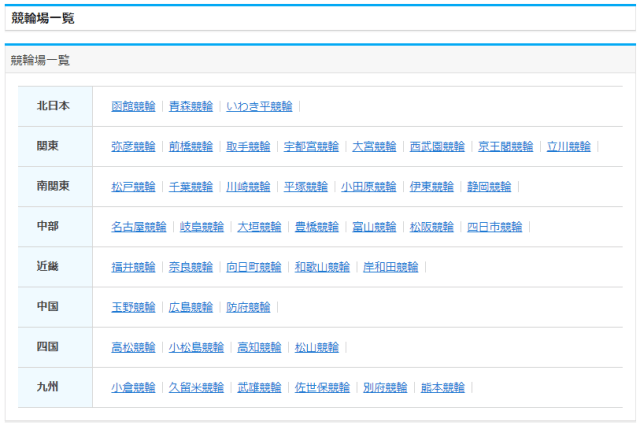The image size is (640, 426).
Task: Click the 取手競輪 link
Action: point(248,146)
